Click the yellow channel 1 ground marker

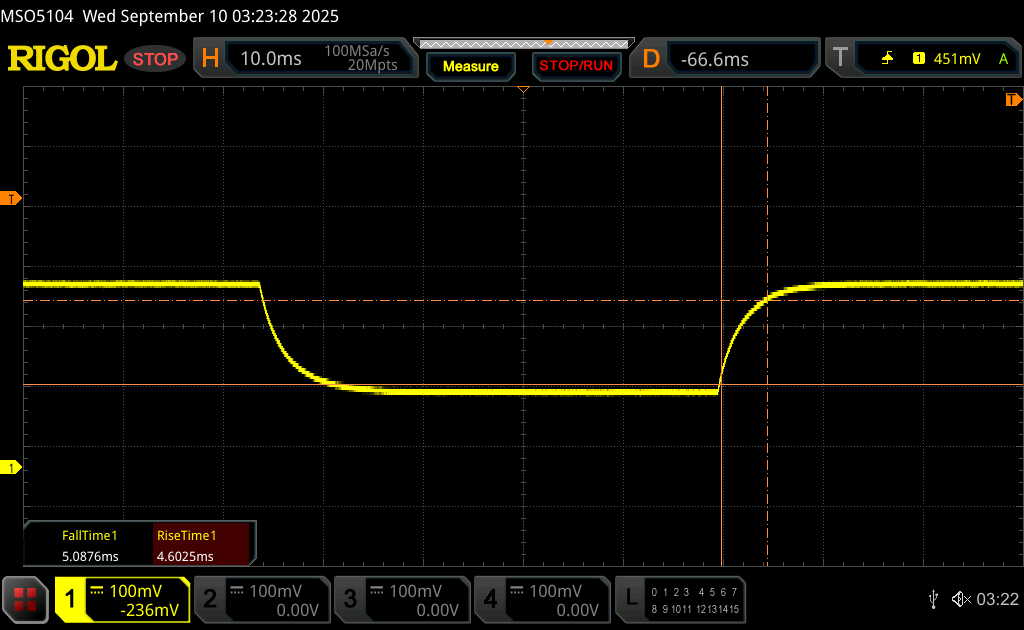click(11, 467)
